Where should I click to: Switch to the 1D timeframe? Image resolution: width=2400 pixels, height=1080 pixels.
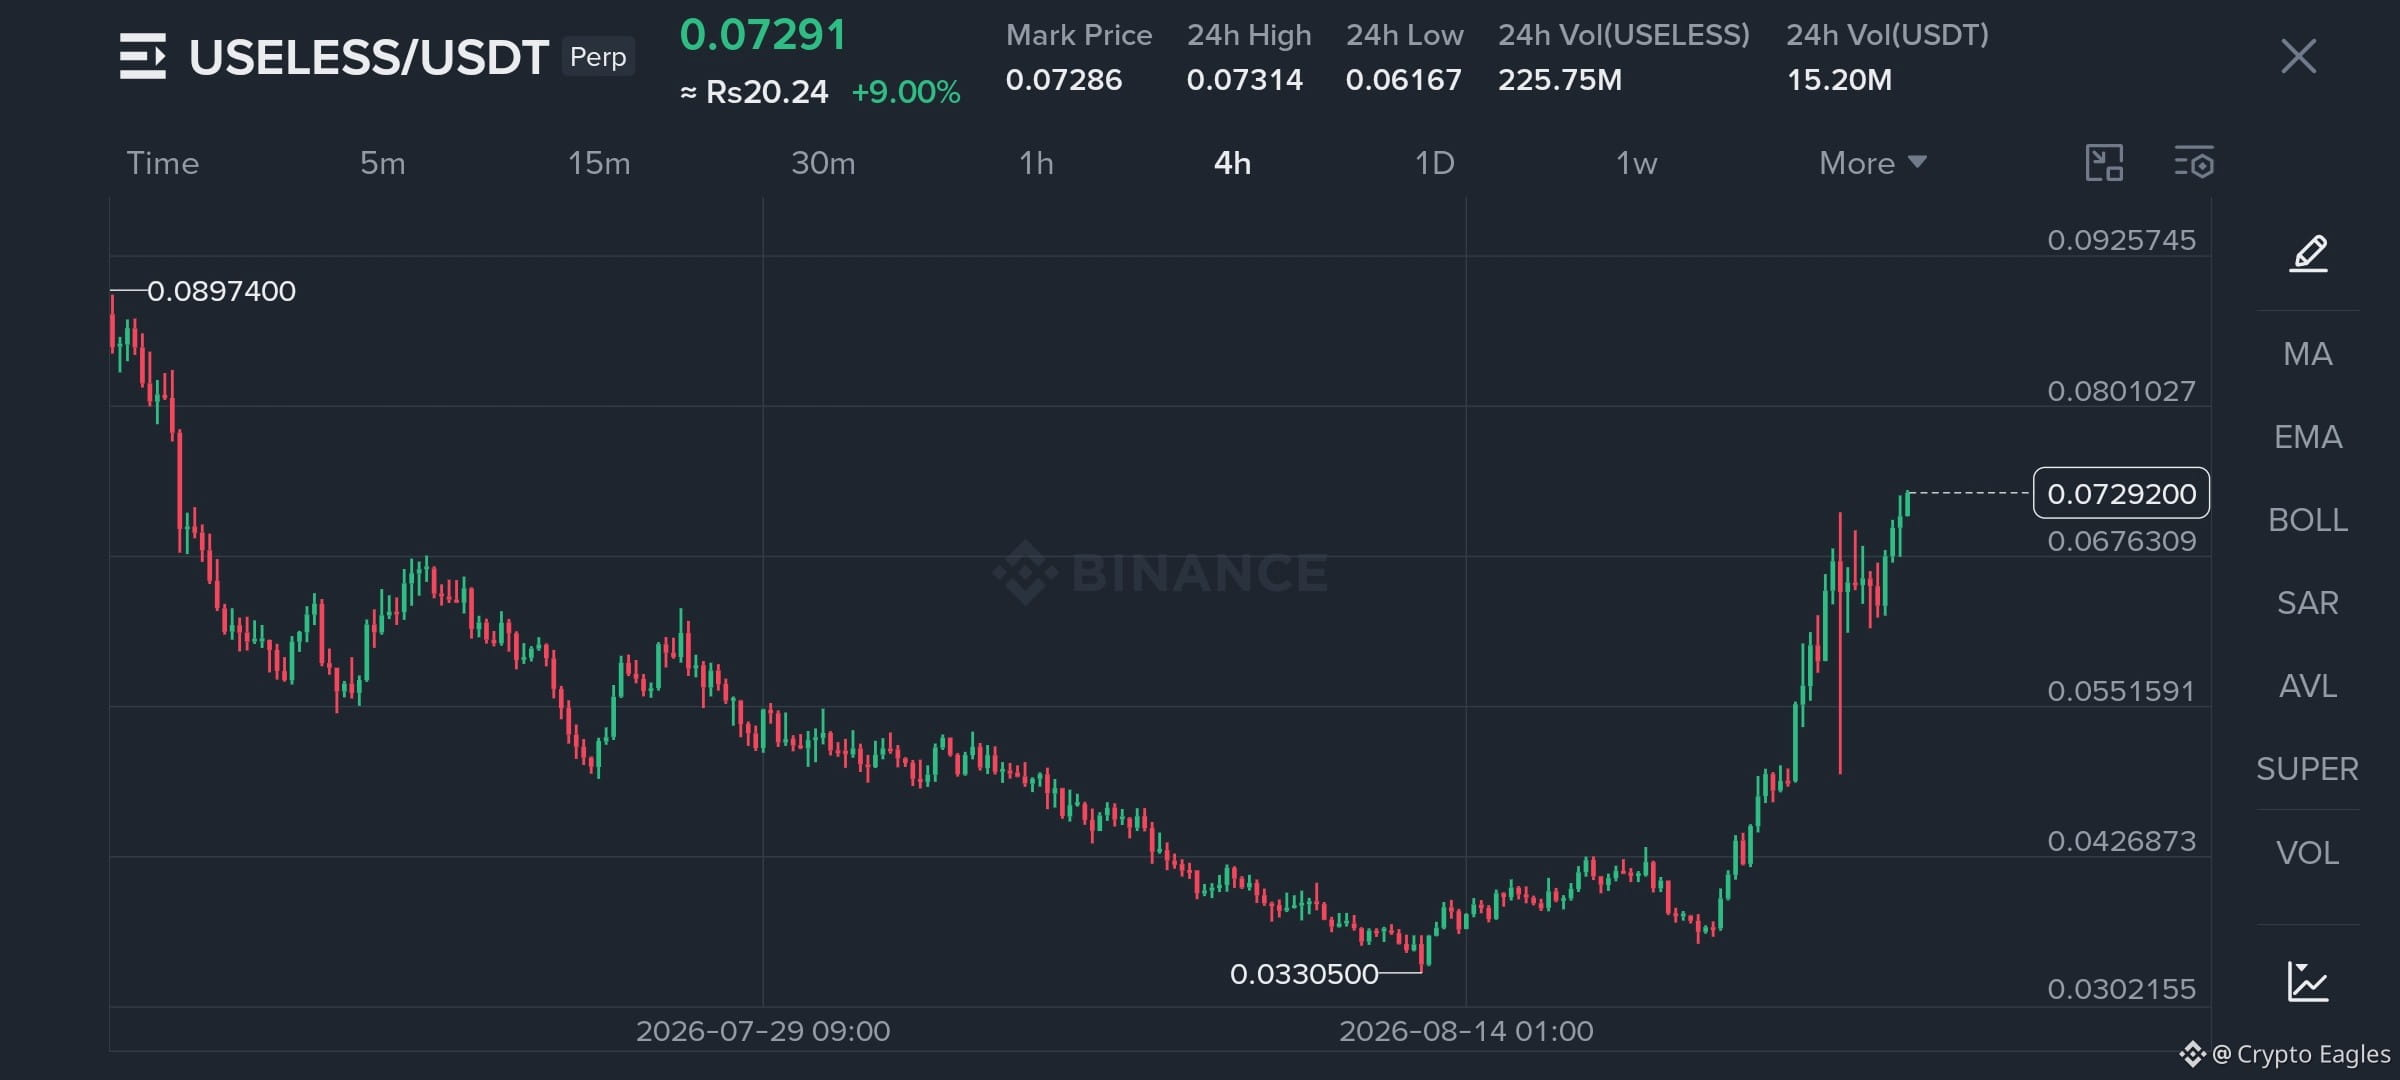coord(1435,163)
